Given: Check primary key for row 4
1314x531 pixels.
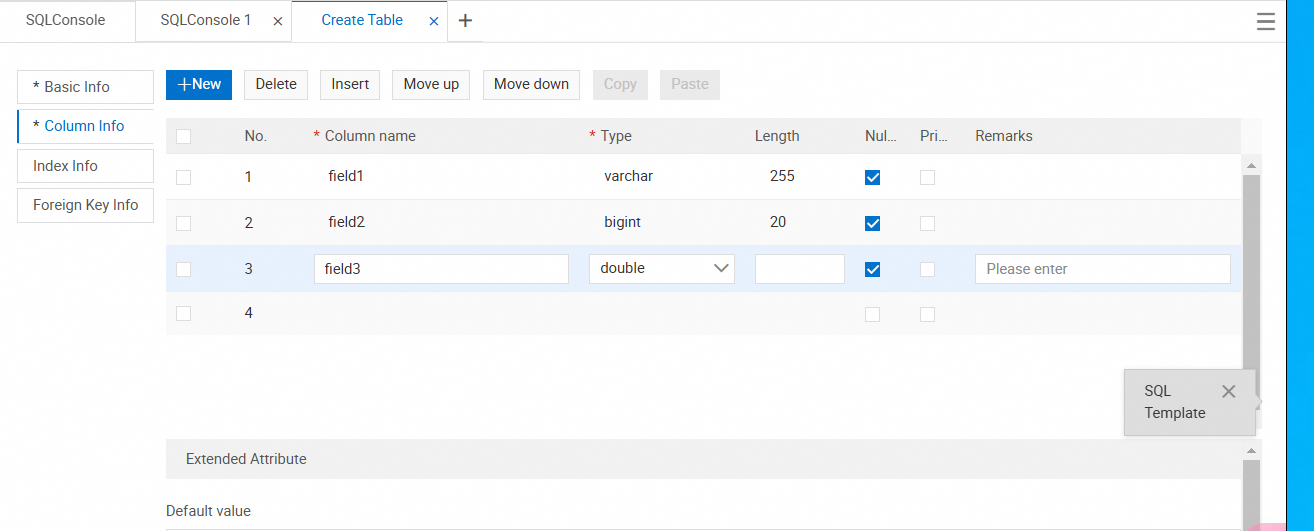Looking at the screenshot, I should (927, 314).
